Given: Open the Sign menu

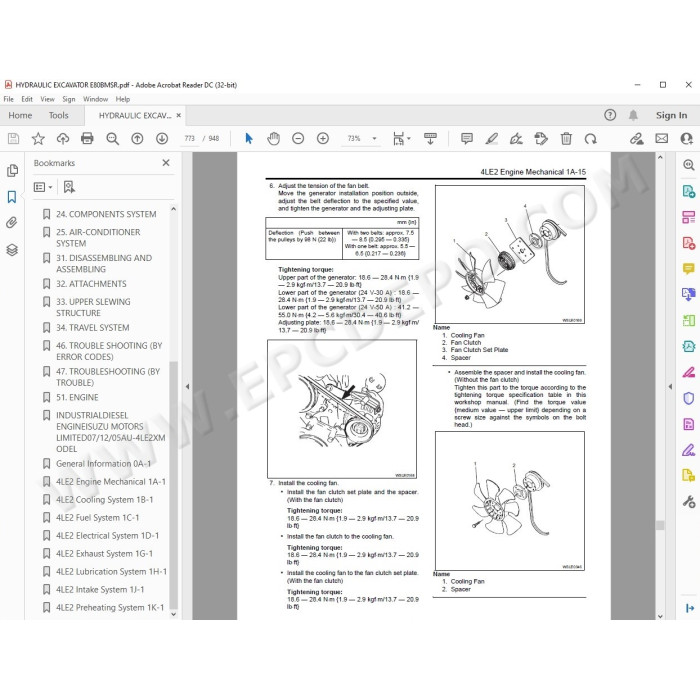Looking at the screenshot, I should [68, 99].
